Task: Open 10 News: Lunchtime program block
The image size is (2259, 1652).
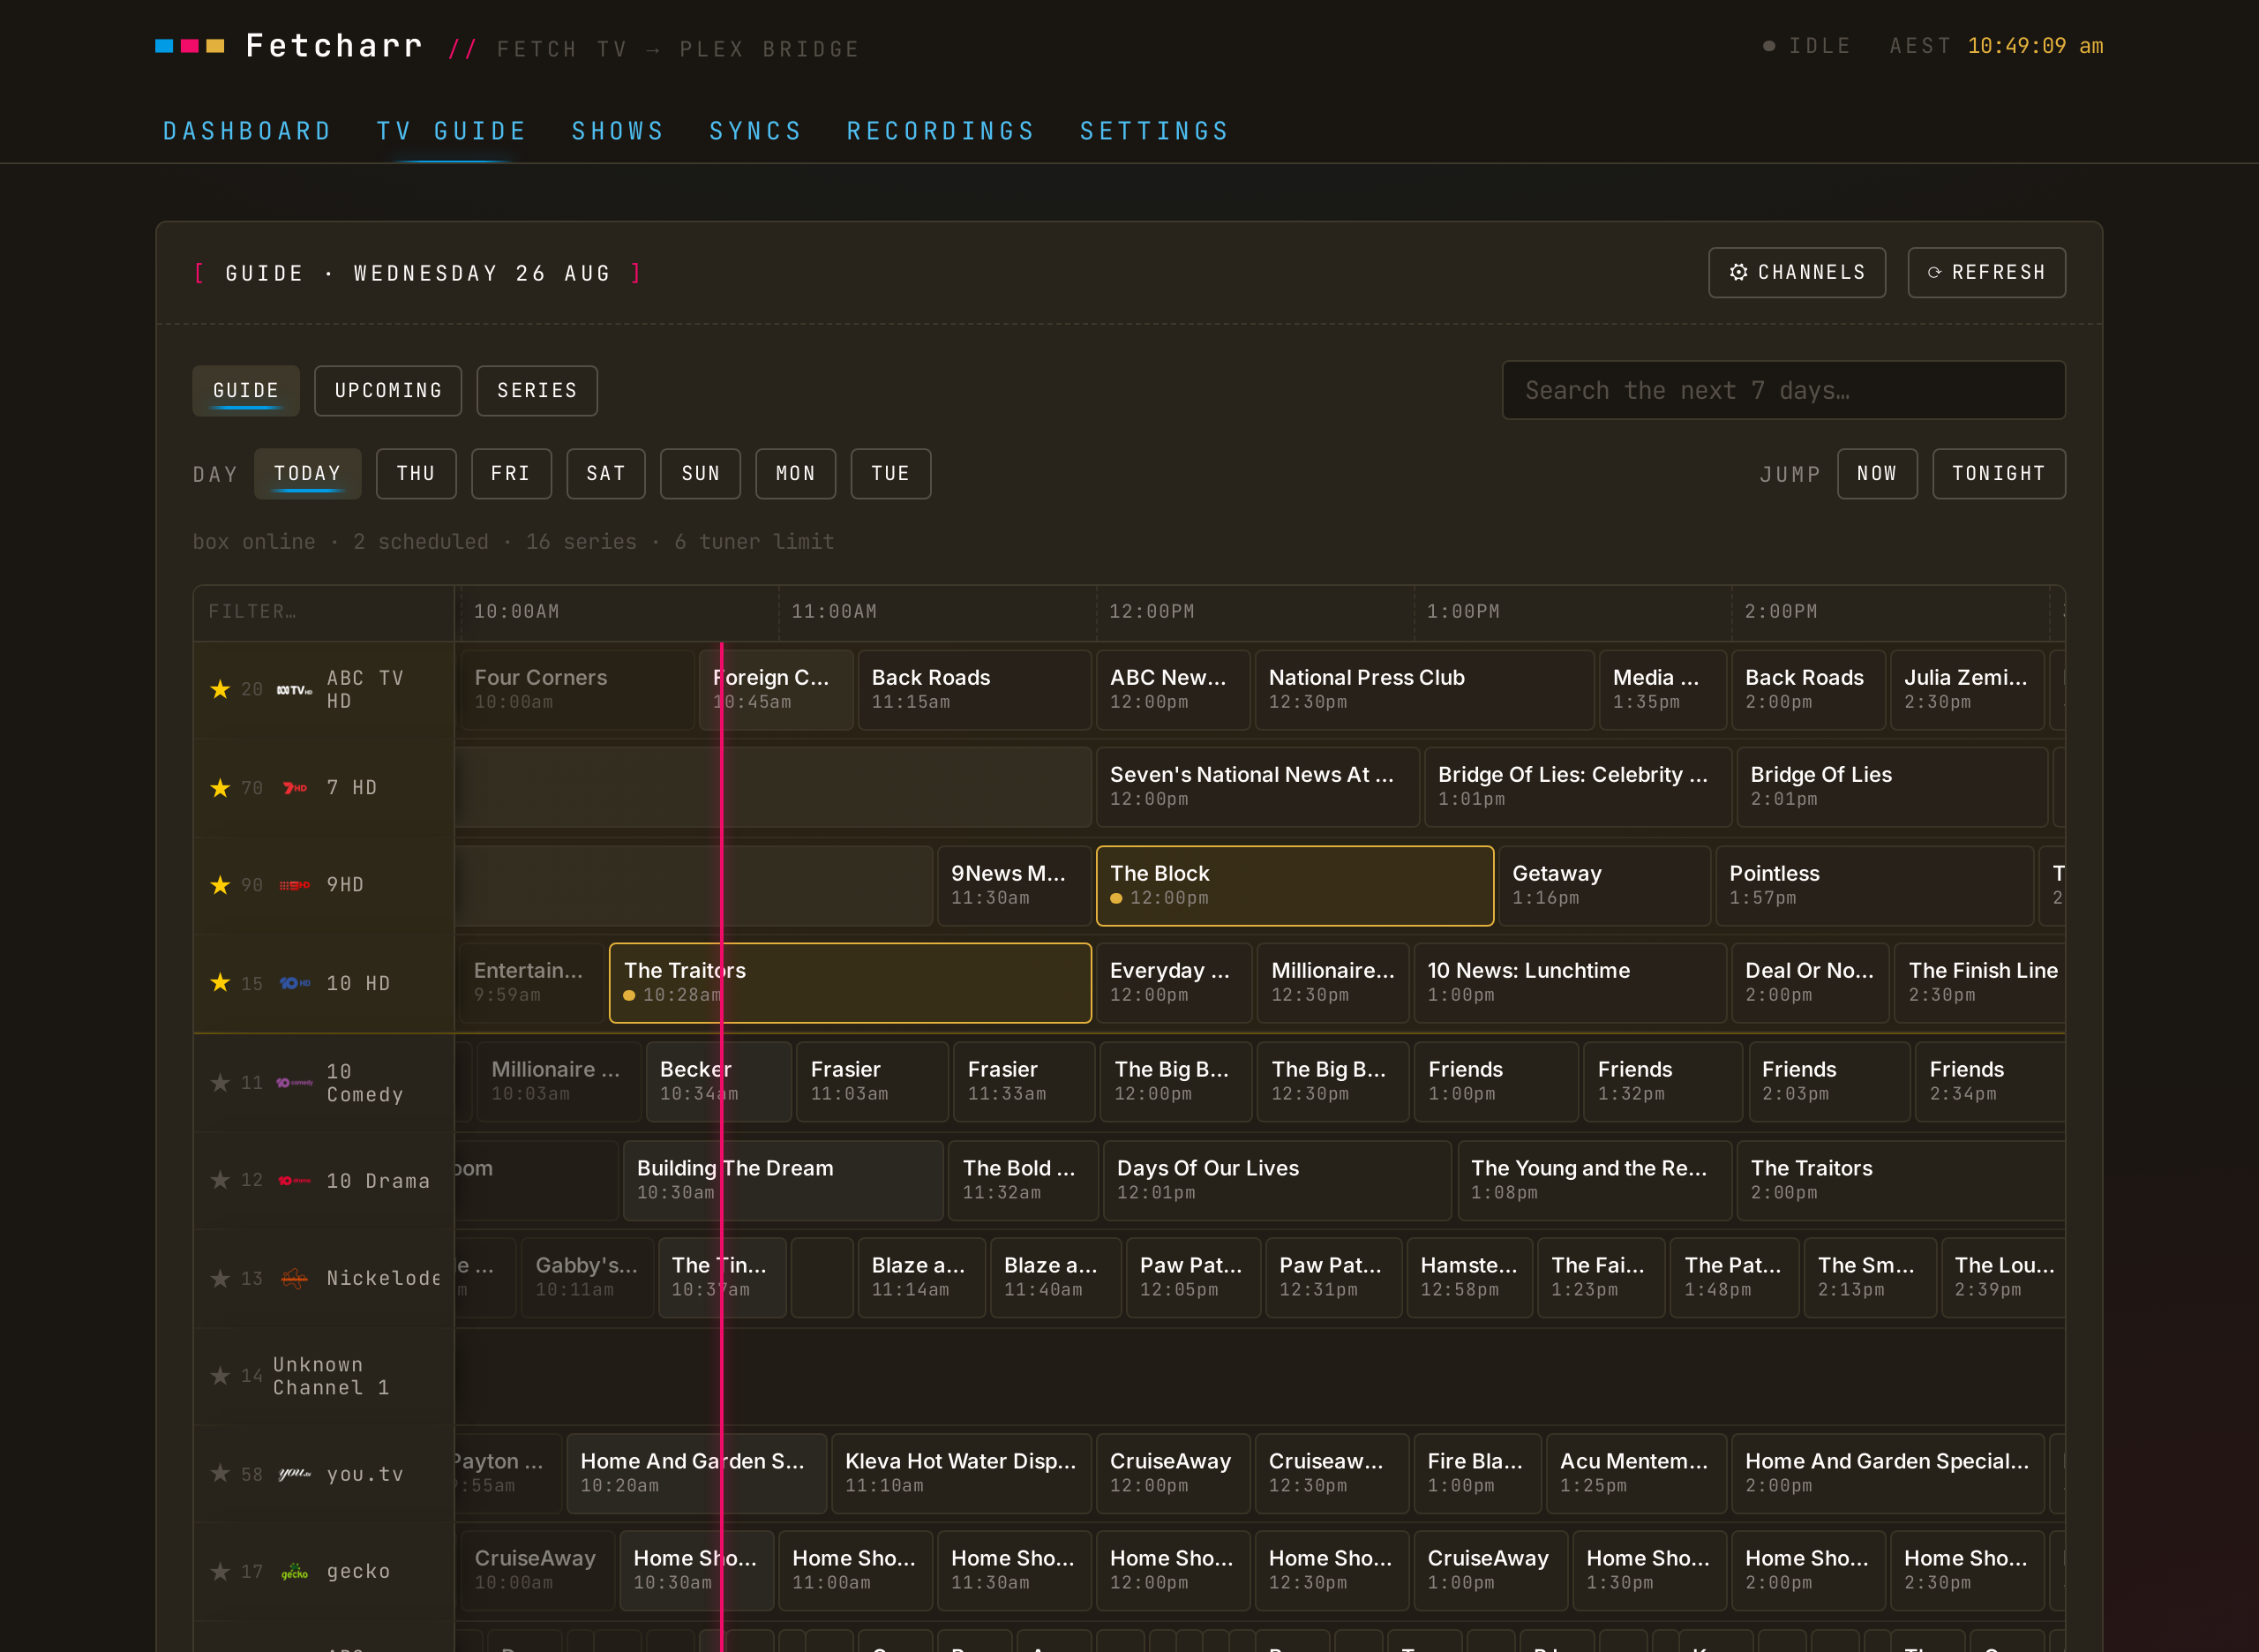Action: [1570, 983]
